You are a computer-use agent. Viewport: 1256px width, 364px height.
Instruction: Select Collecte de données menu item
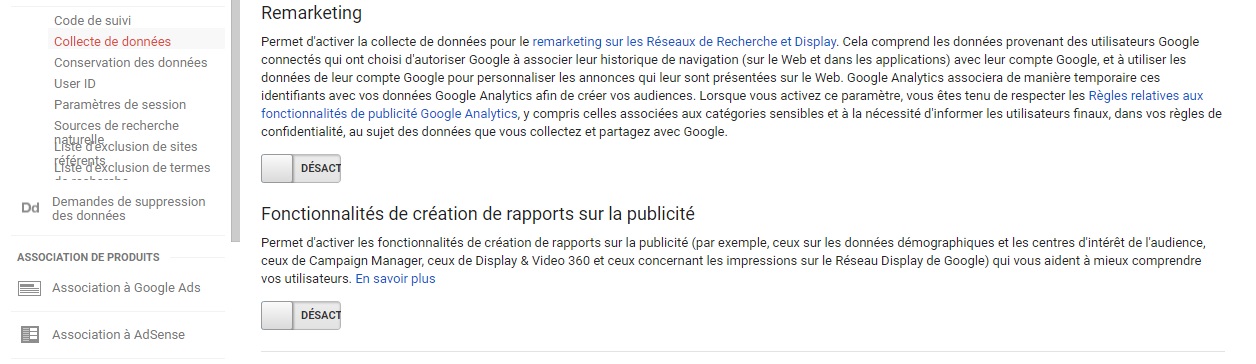click(112, 41)
